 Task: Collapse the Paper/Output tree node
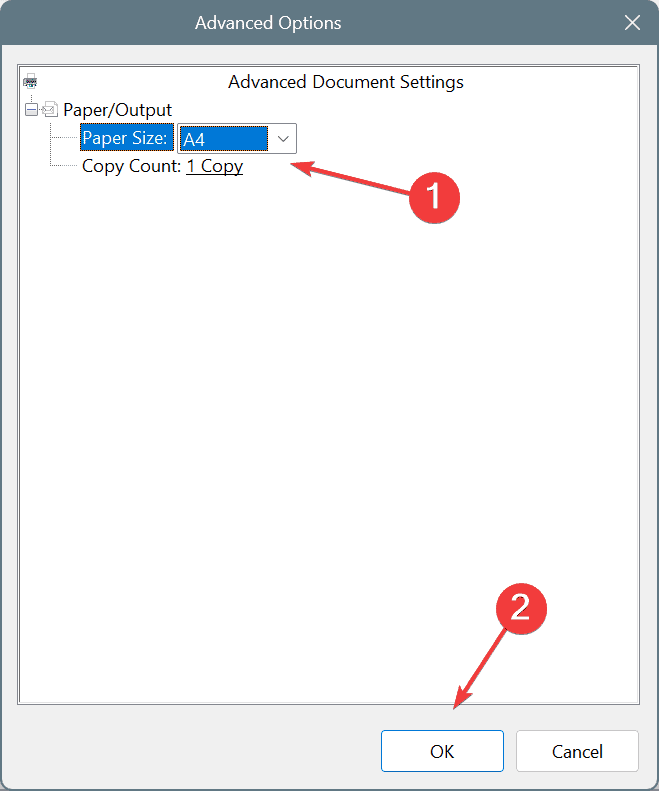point(31,109)
